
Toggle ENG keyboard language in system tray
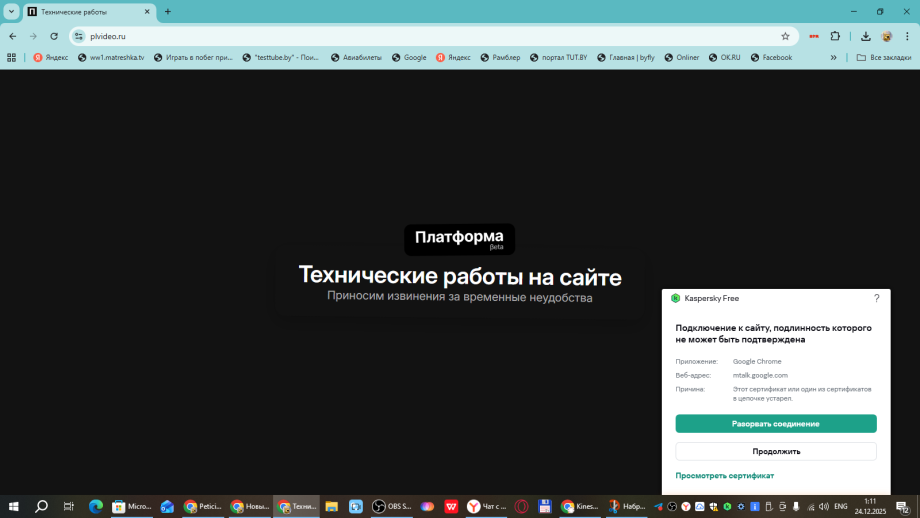(x=841, y=506)
